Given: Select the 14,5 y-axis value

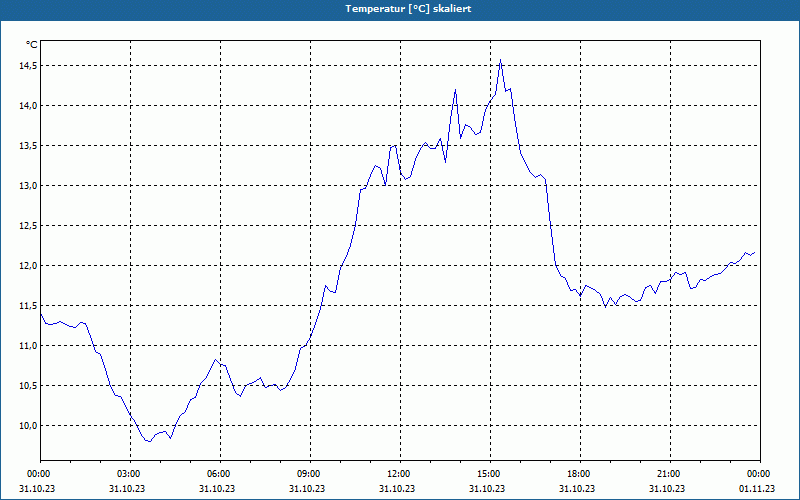Looking at the screenshot, I should tap(29, 66).
